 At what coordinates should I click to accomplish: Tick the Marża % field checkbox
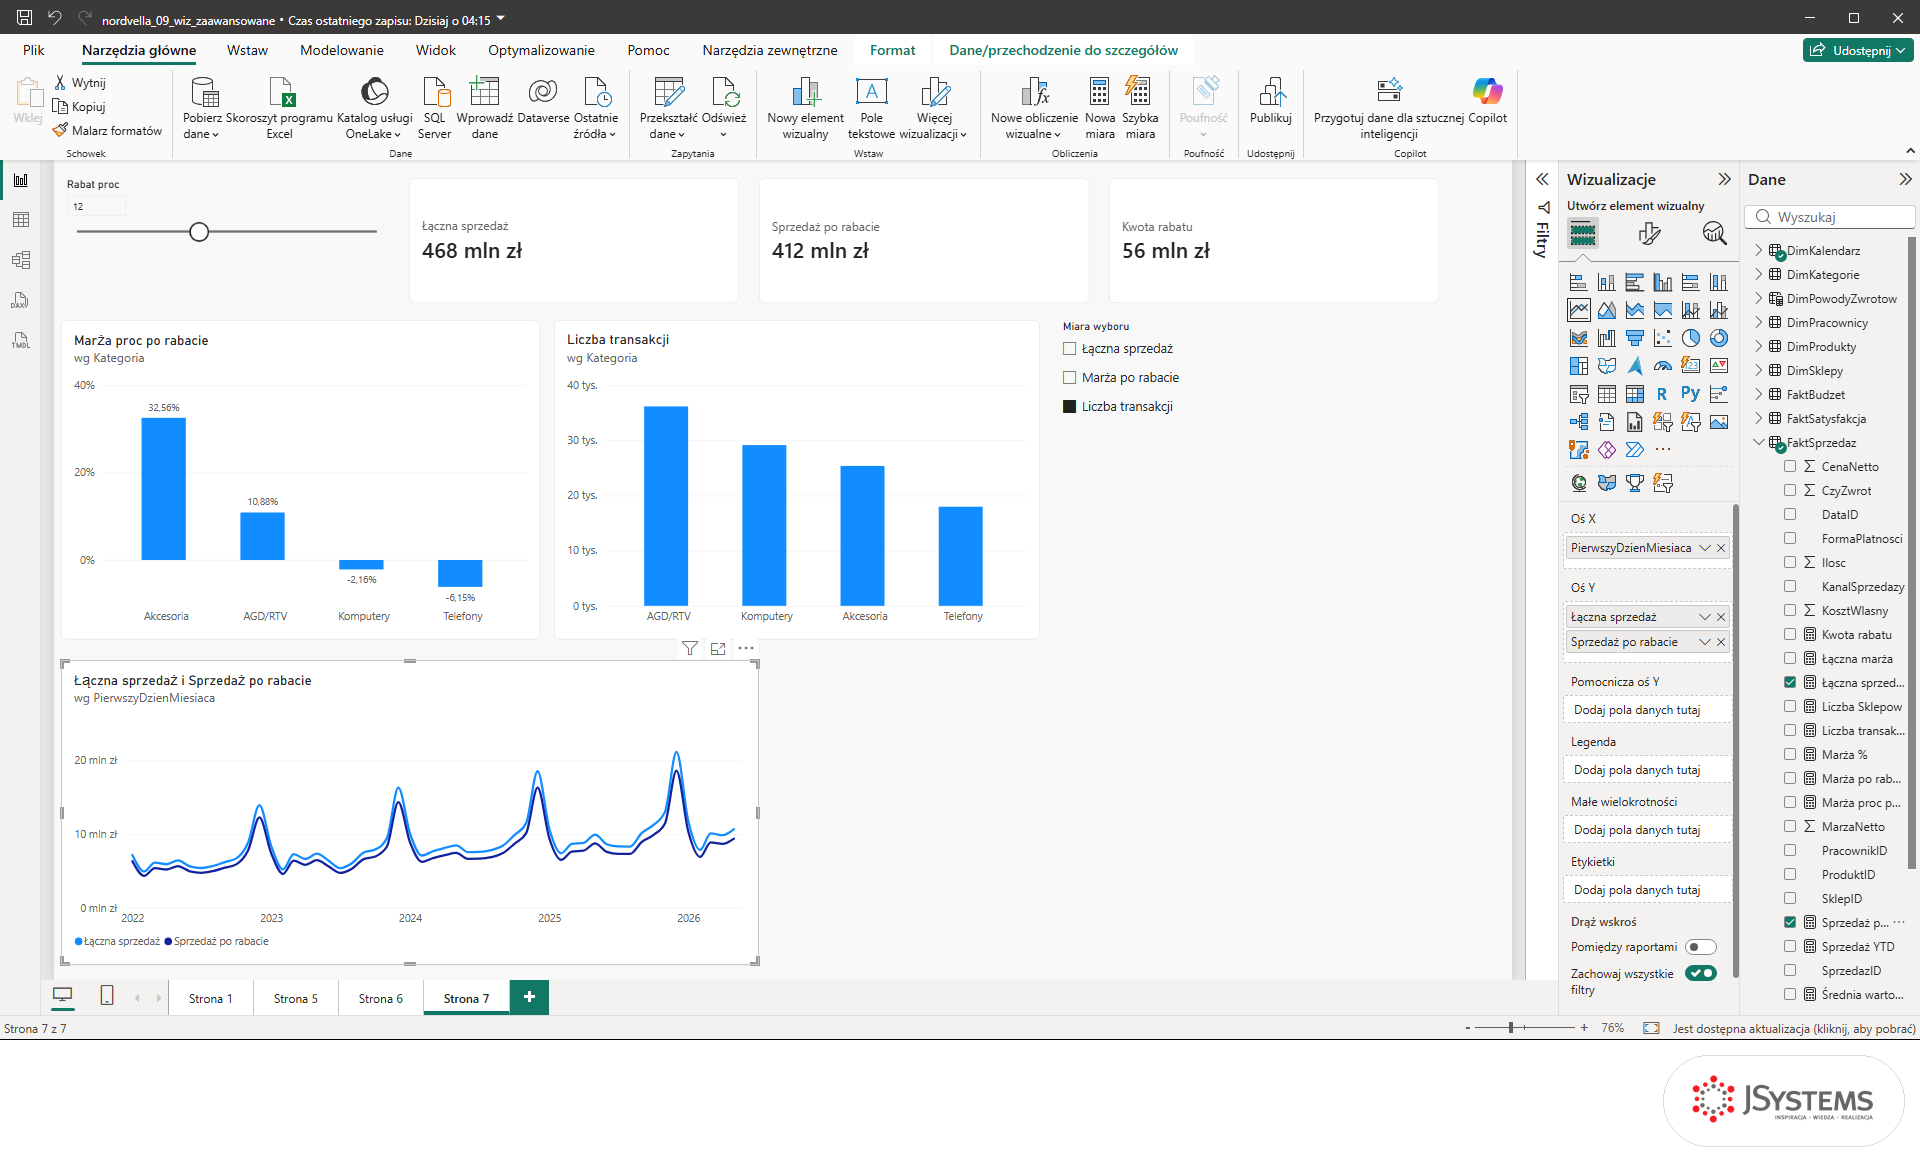point(1790,754)
